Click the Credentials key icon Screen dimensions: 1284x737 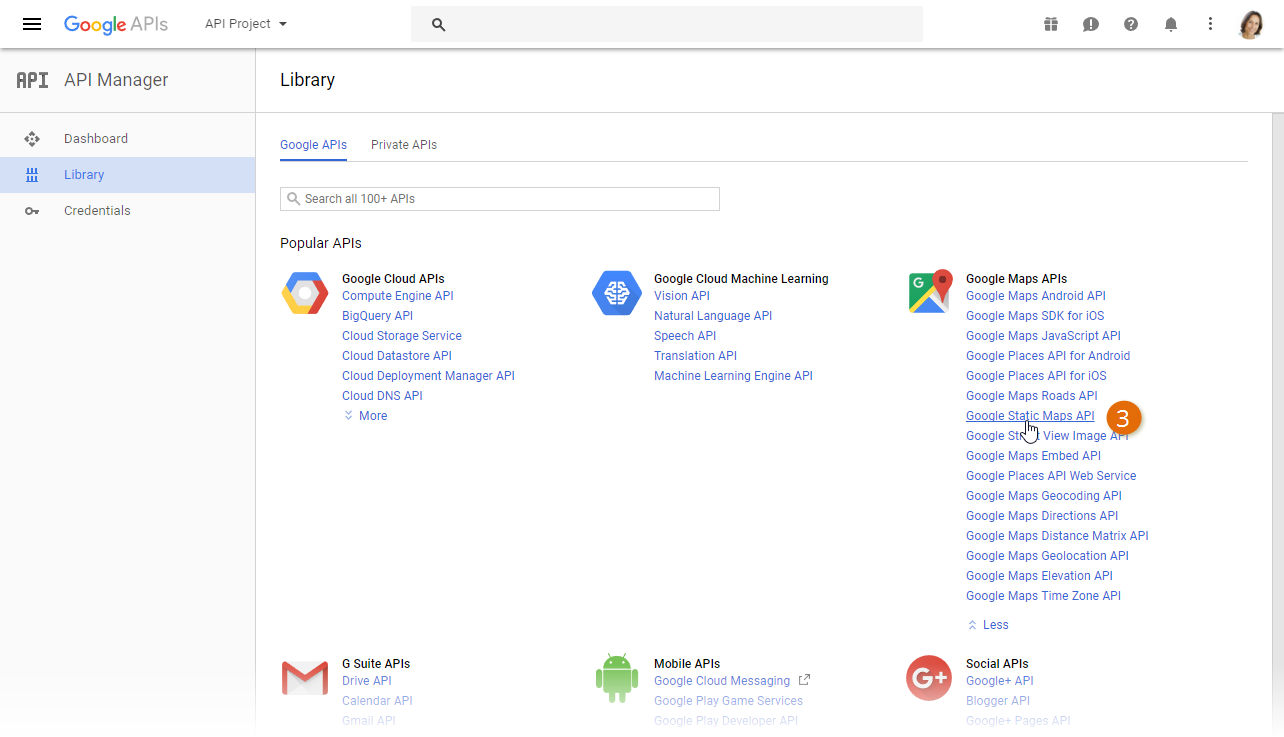point(32,211)
